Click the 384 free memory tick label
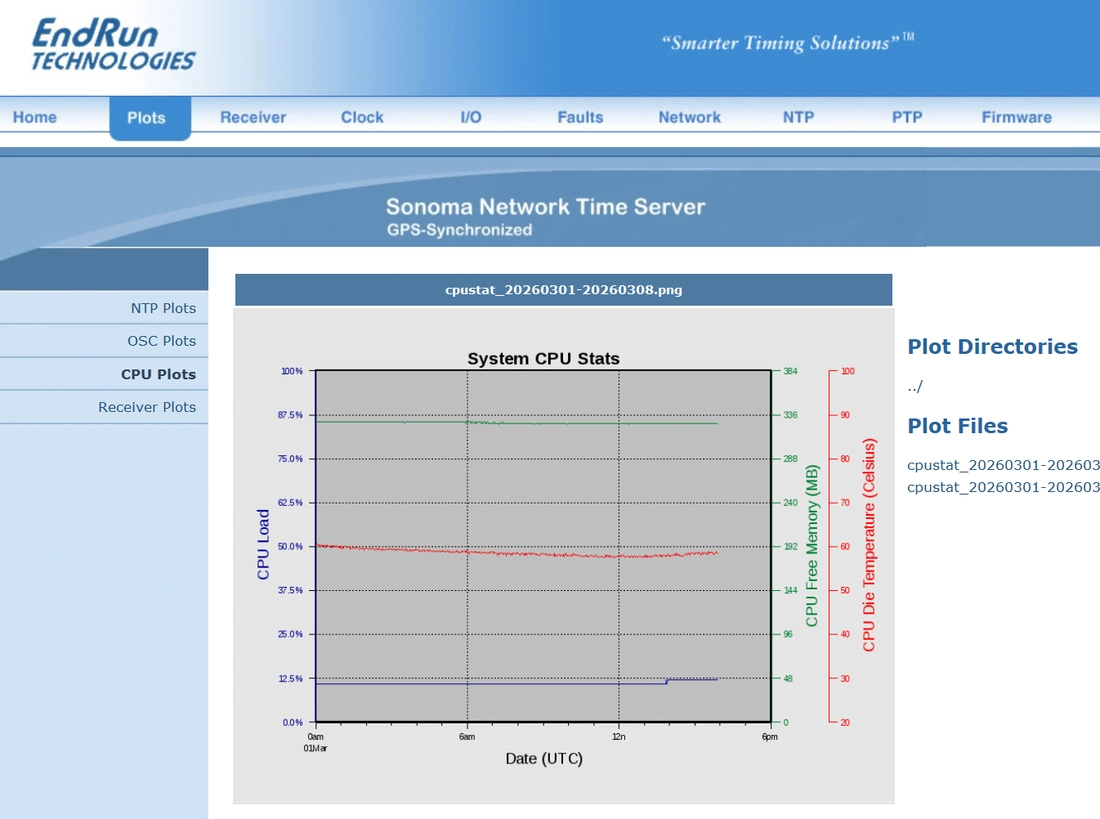 coord(791,371)
